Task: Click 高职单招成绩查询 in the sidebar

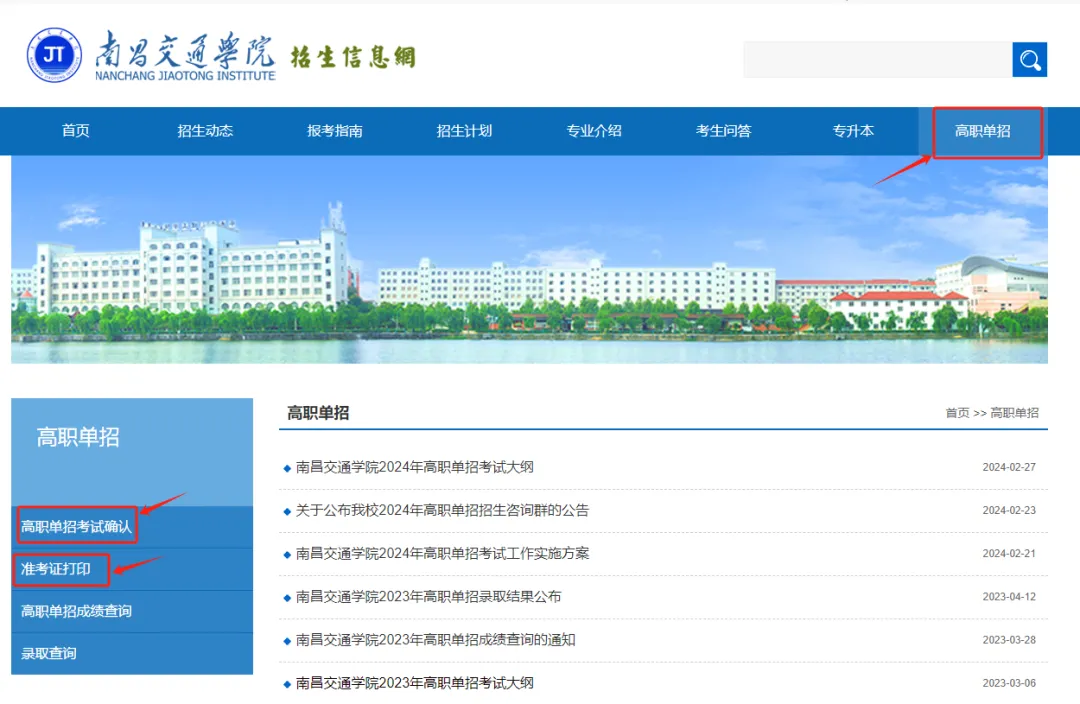Action: (x=78, y=611)
